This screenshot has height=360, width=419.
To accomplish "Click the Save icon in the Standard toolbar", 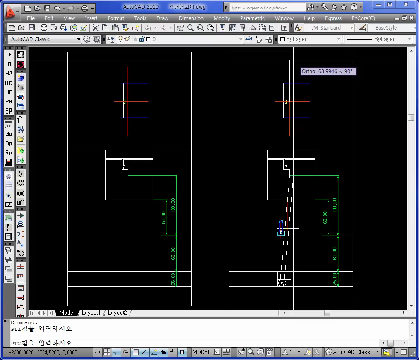I will (x=32, y=28).
